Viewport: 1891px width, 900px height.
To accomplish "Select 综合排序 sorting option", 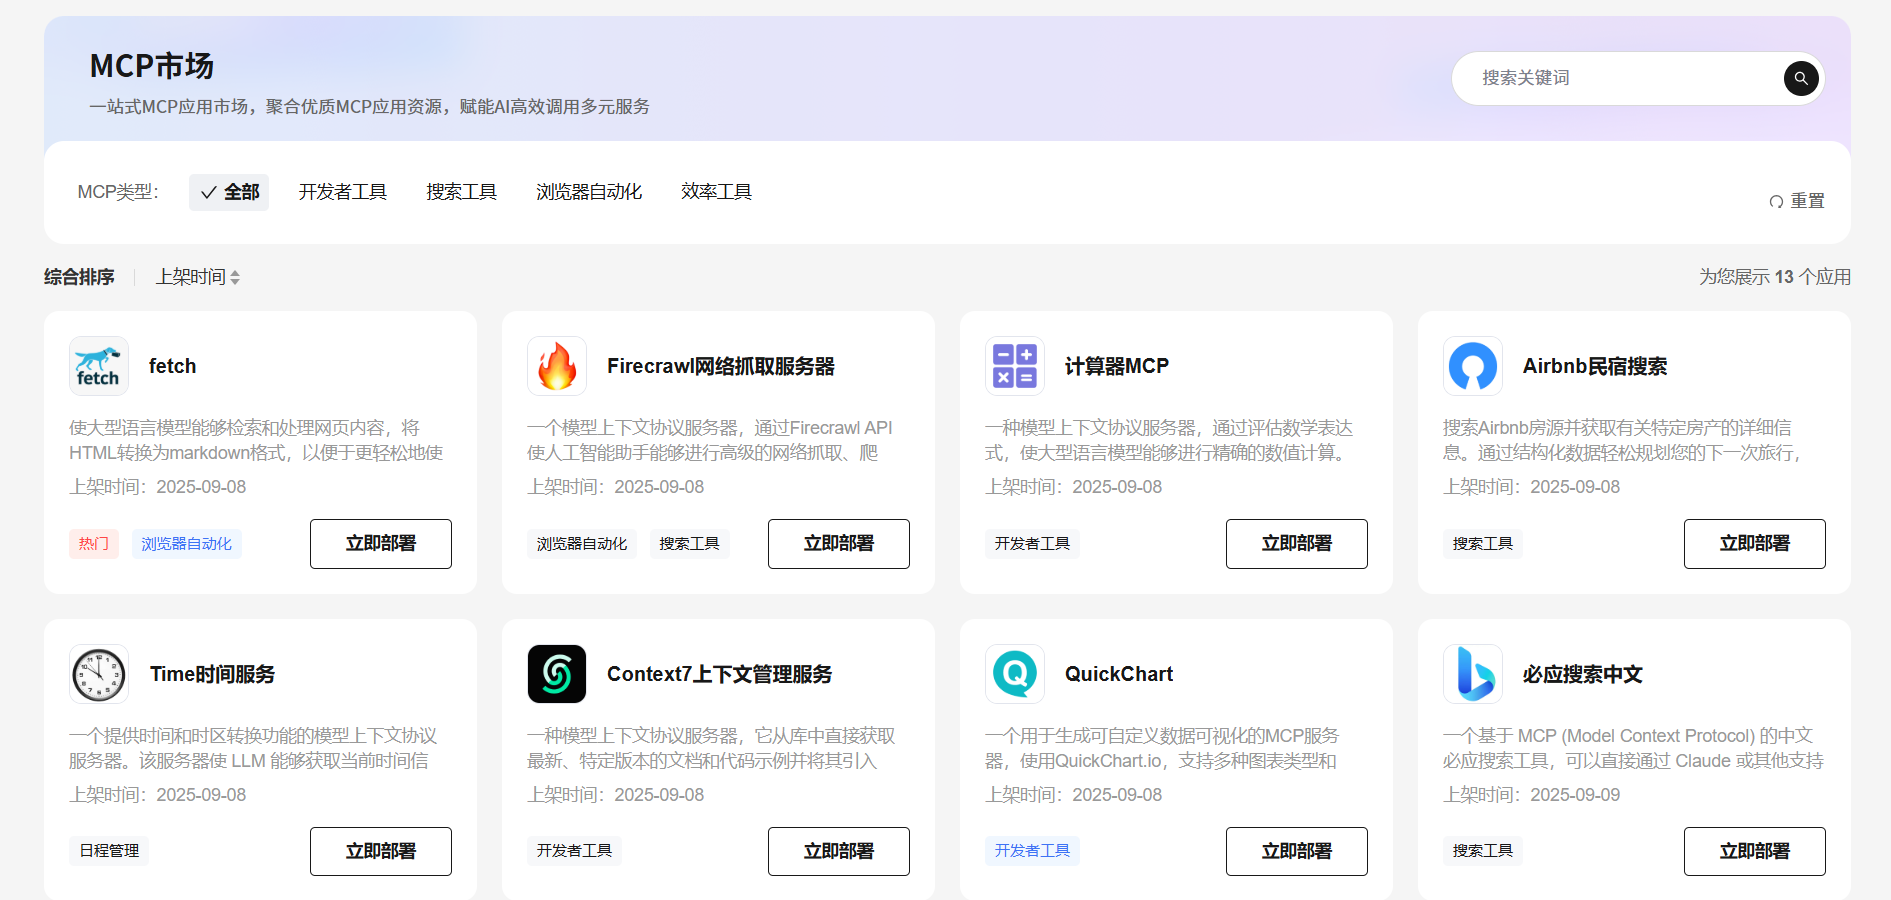I will [x=79, y=277].
